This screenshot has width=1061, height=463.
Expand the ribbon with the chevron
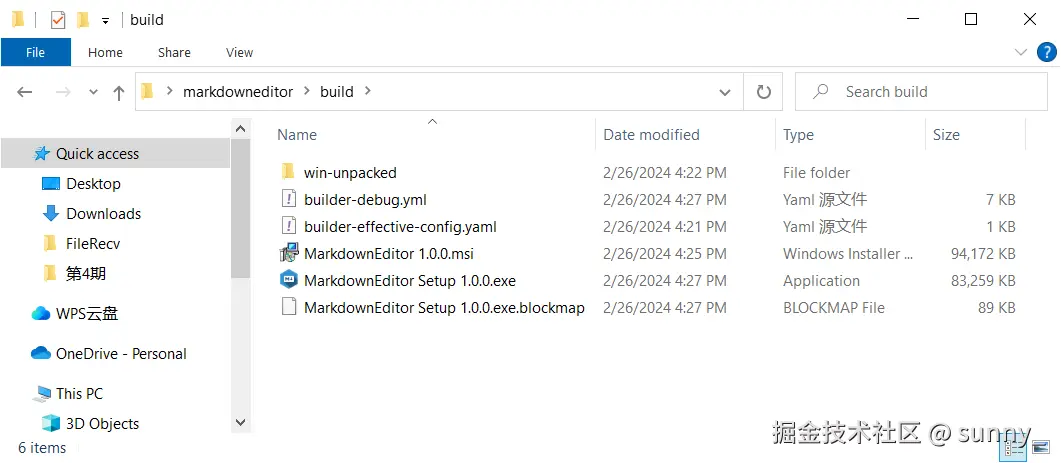1021,52
